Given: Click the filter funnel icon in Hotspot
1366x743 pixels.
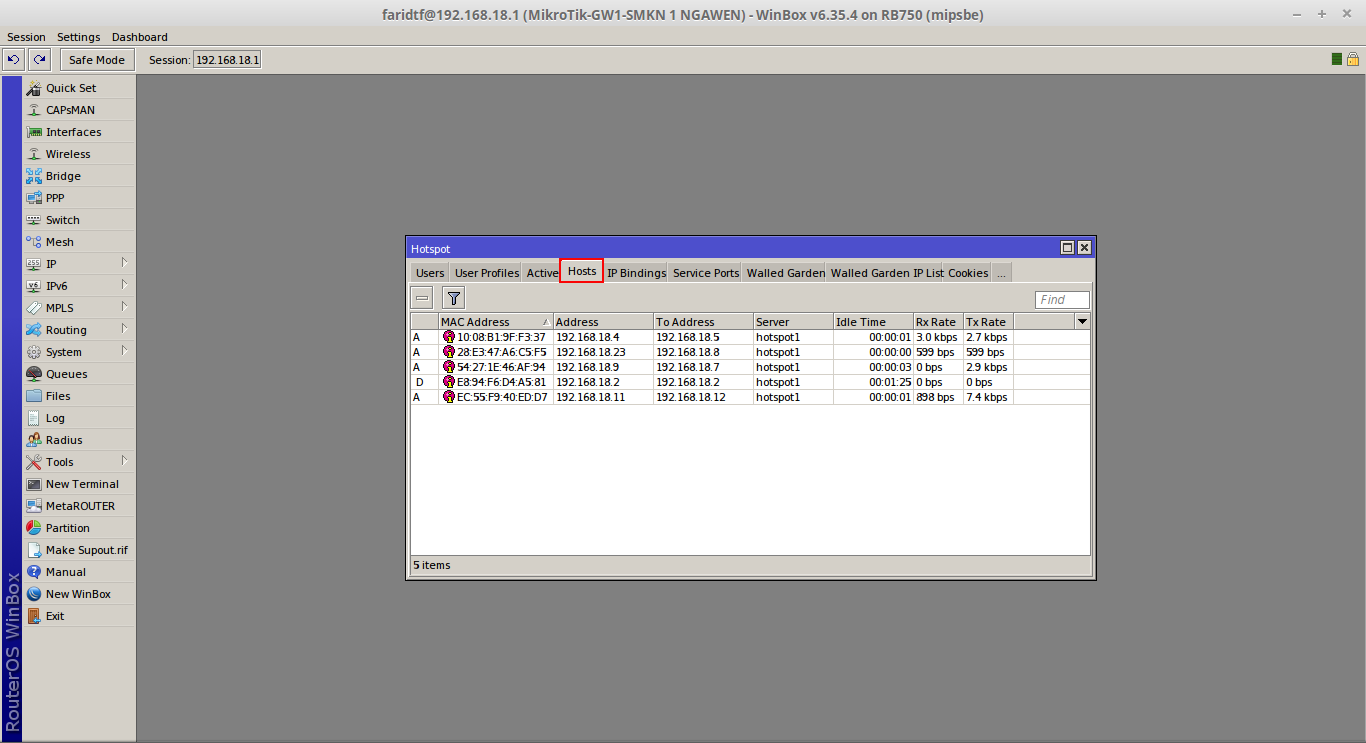Looking at the screenshot, I should 454,298.
